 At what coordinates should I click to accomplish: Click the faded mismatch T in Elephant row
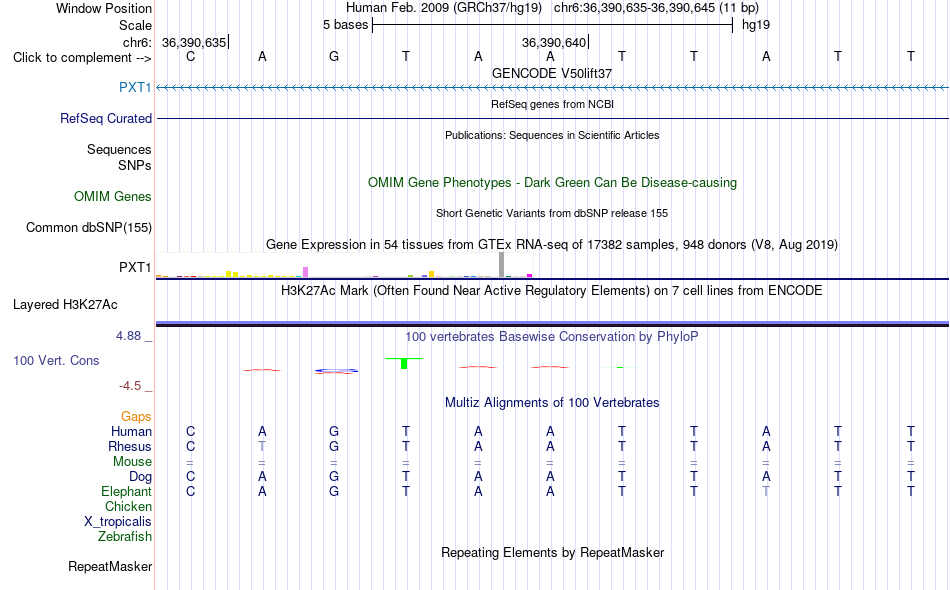[x=766, y=491]
